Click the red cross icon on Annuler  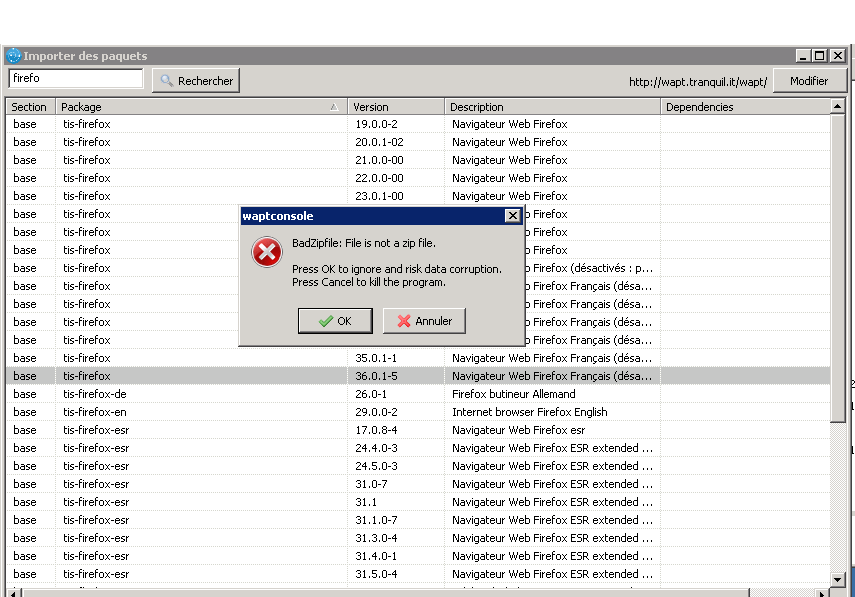click(x=404, y=321)
